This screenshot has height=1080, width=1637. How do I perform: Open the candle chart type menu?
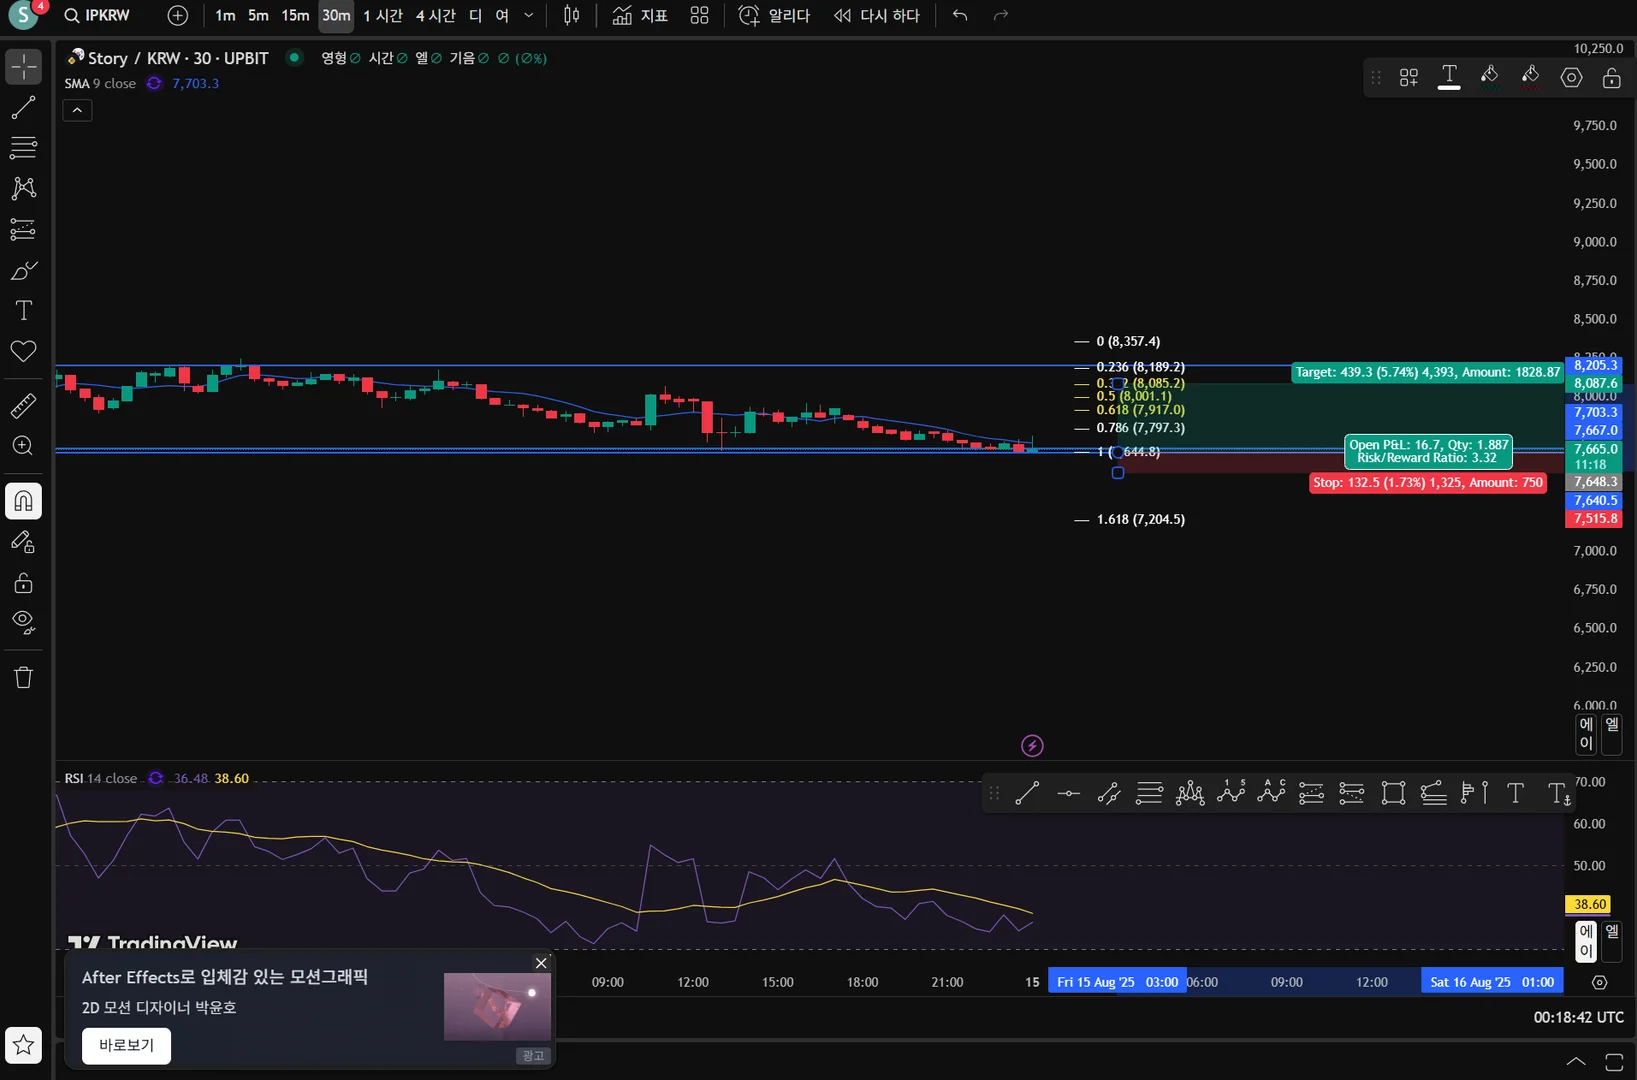tap(571, 16)
